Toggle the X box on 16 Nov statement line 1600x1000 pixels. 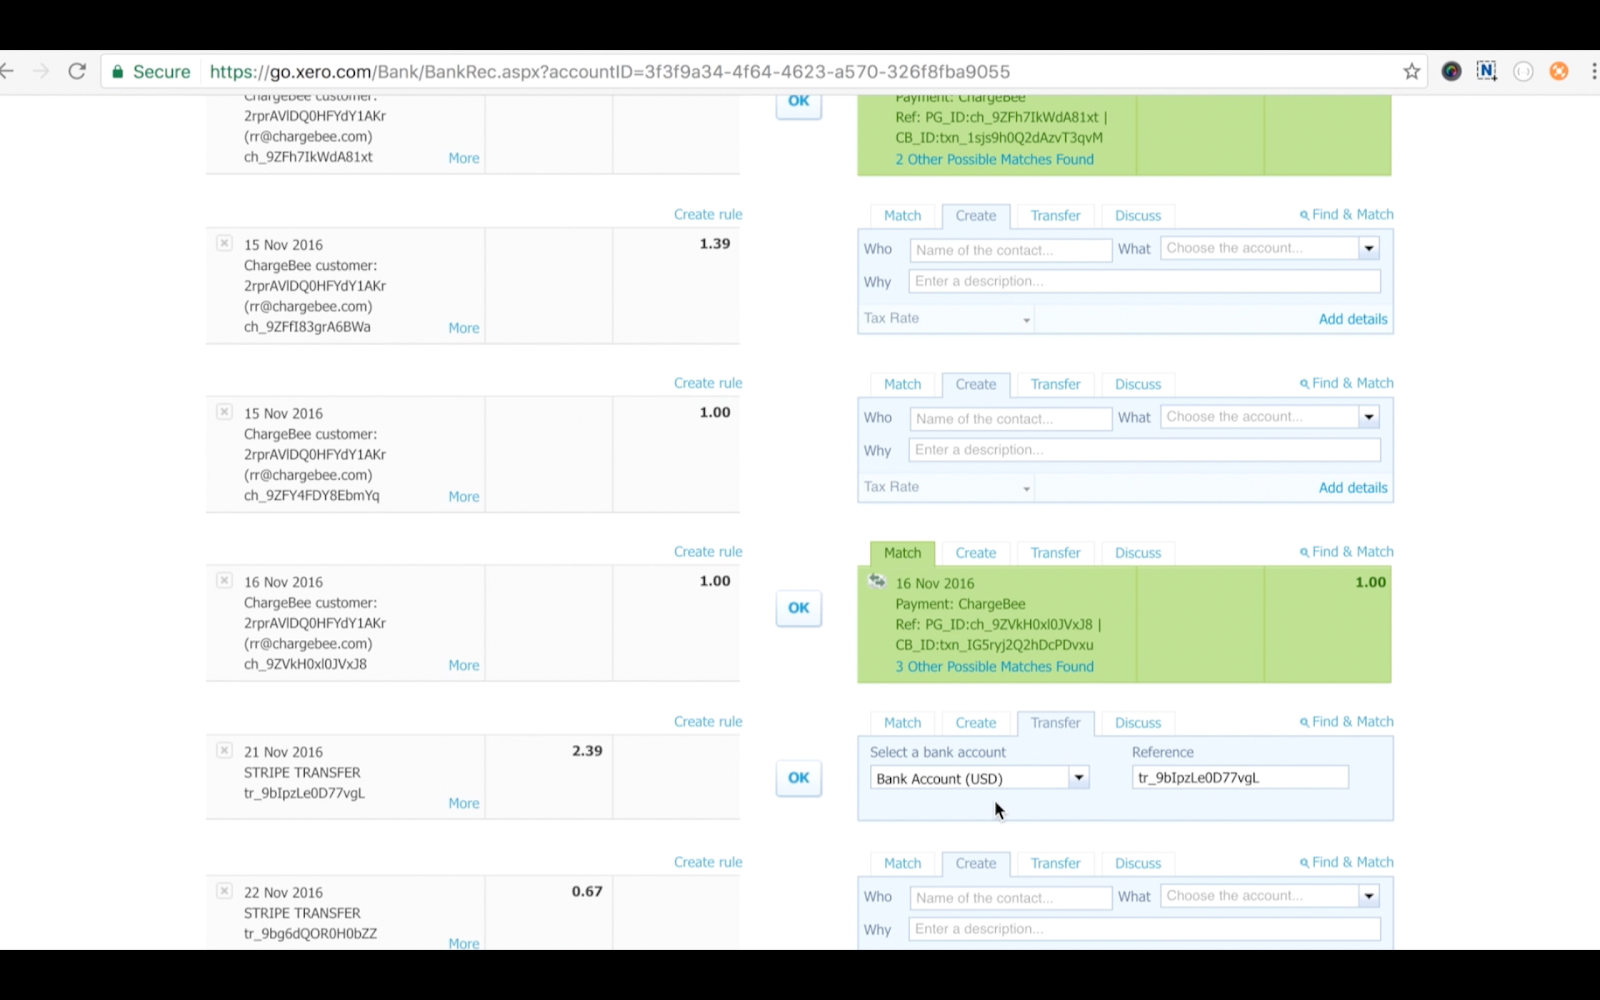point(225,581)
